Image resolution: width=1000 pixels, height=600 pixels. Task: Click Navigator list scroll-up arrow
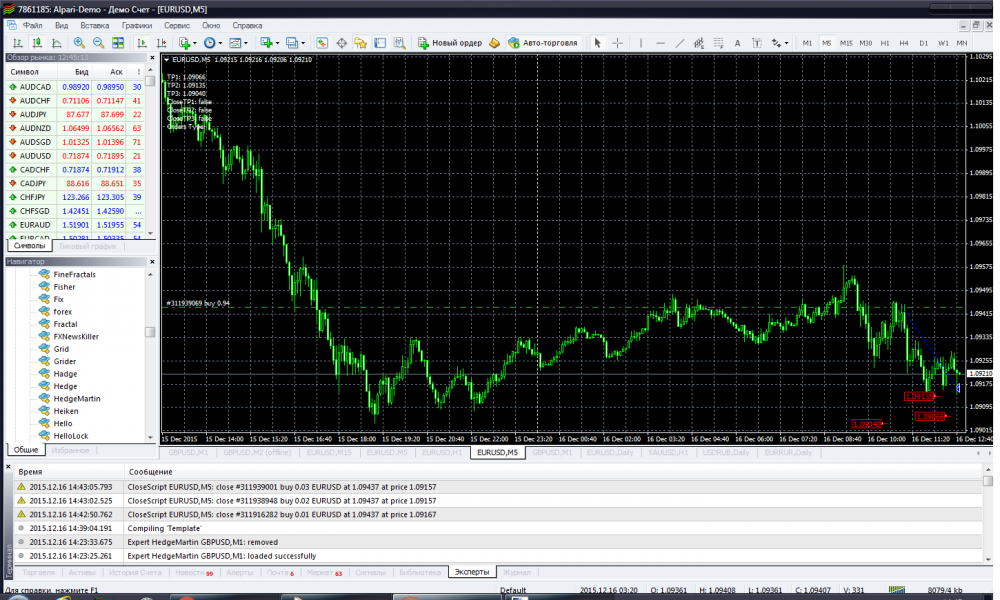(x=151, y=275)
